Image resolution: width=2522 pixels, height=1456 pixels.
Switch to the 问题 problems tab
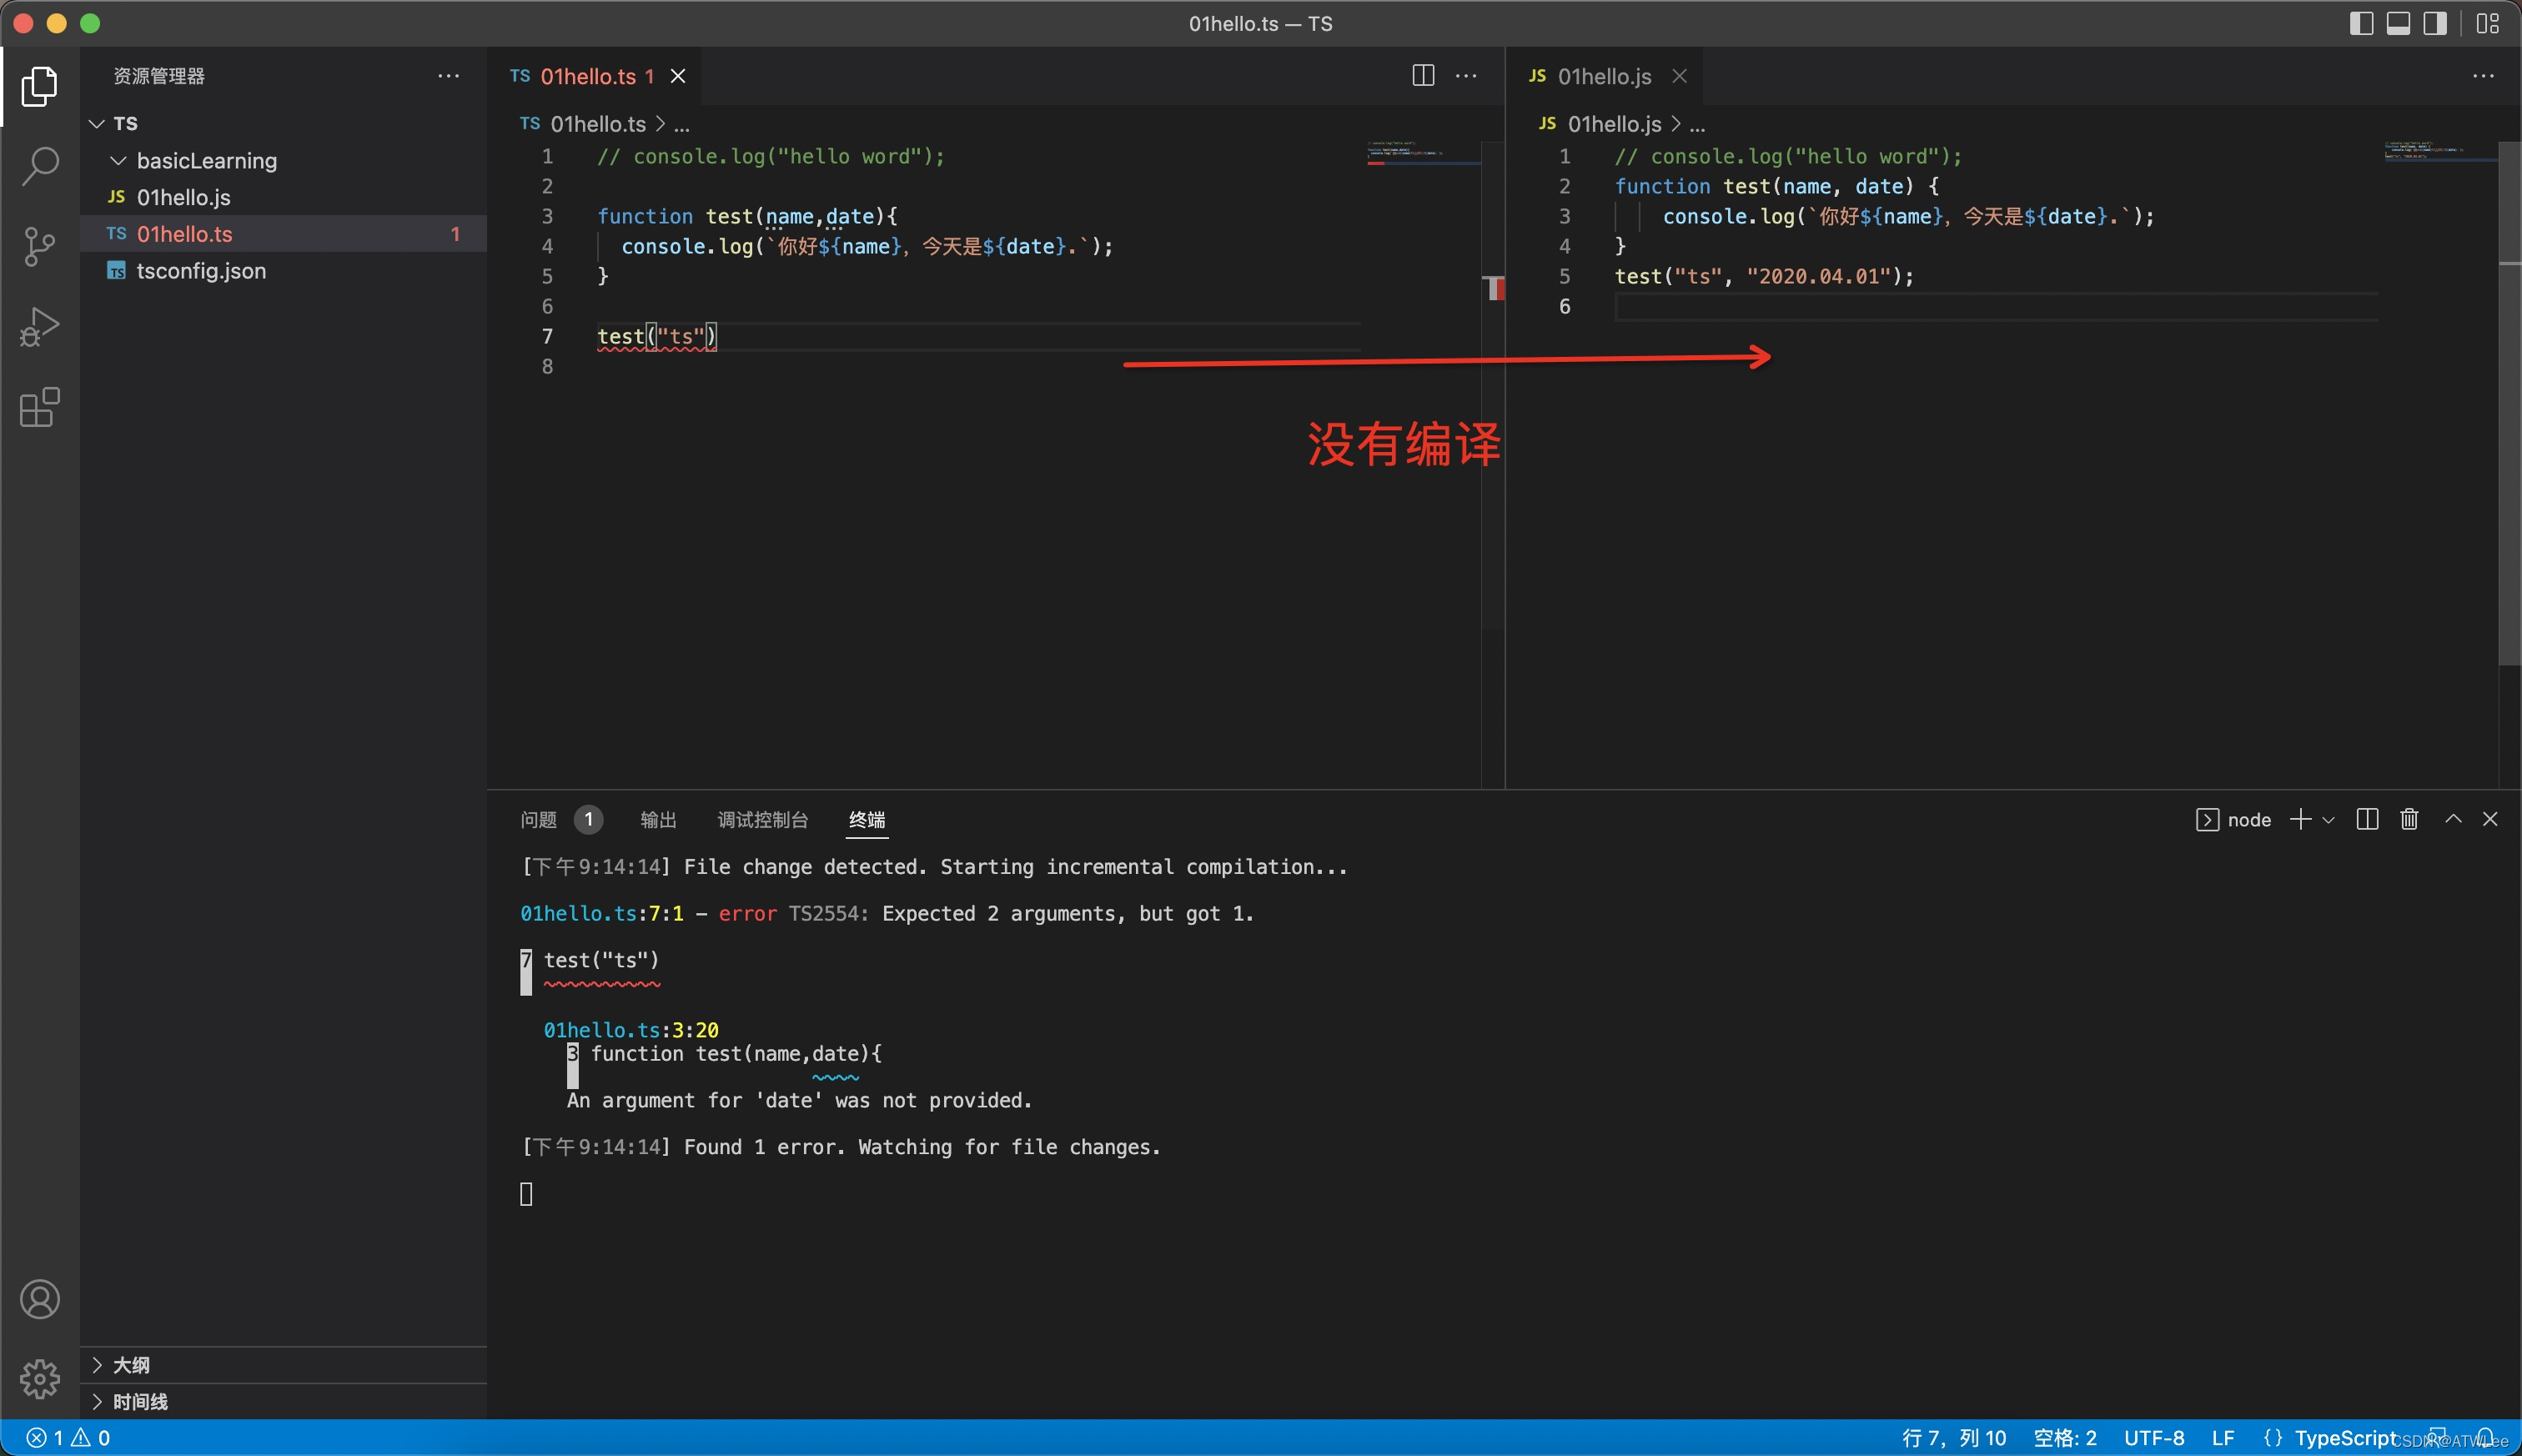click(539, 820)
